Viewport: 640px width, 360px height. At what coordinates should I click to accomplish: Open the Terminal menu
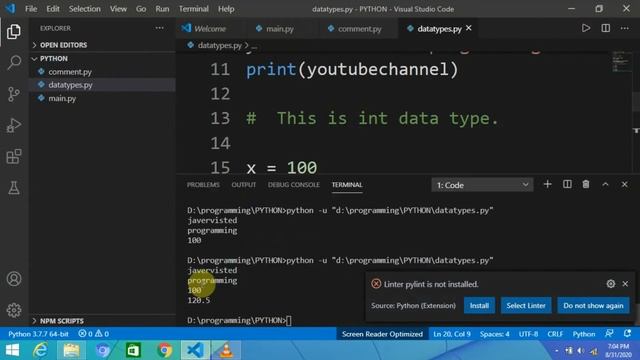pyautogui.click(x=193, y=9)
